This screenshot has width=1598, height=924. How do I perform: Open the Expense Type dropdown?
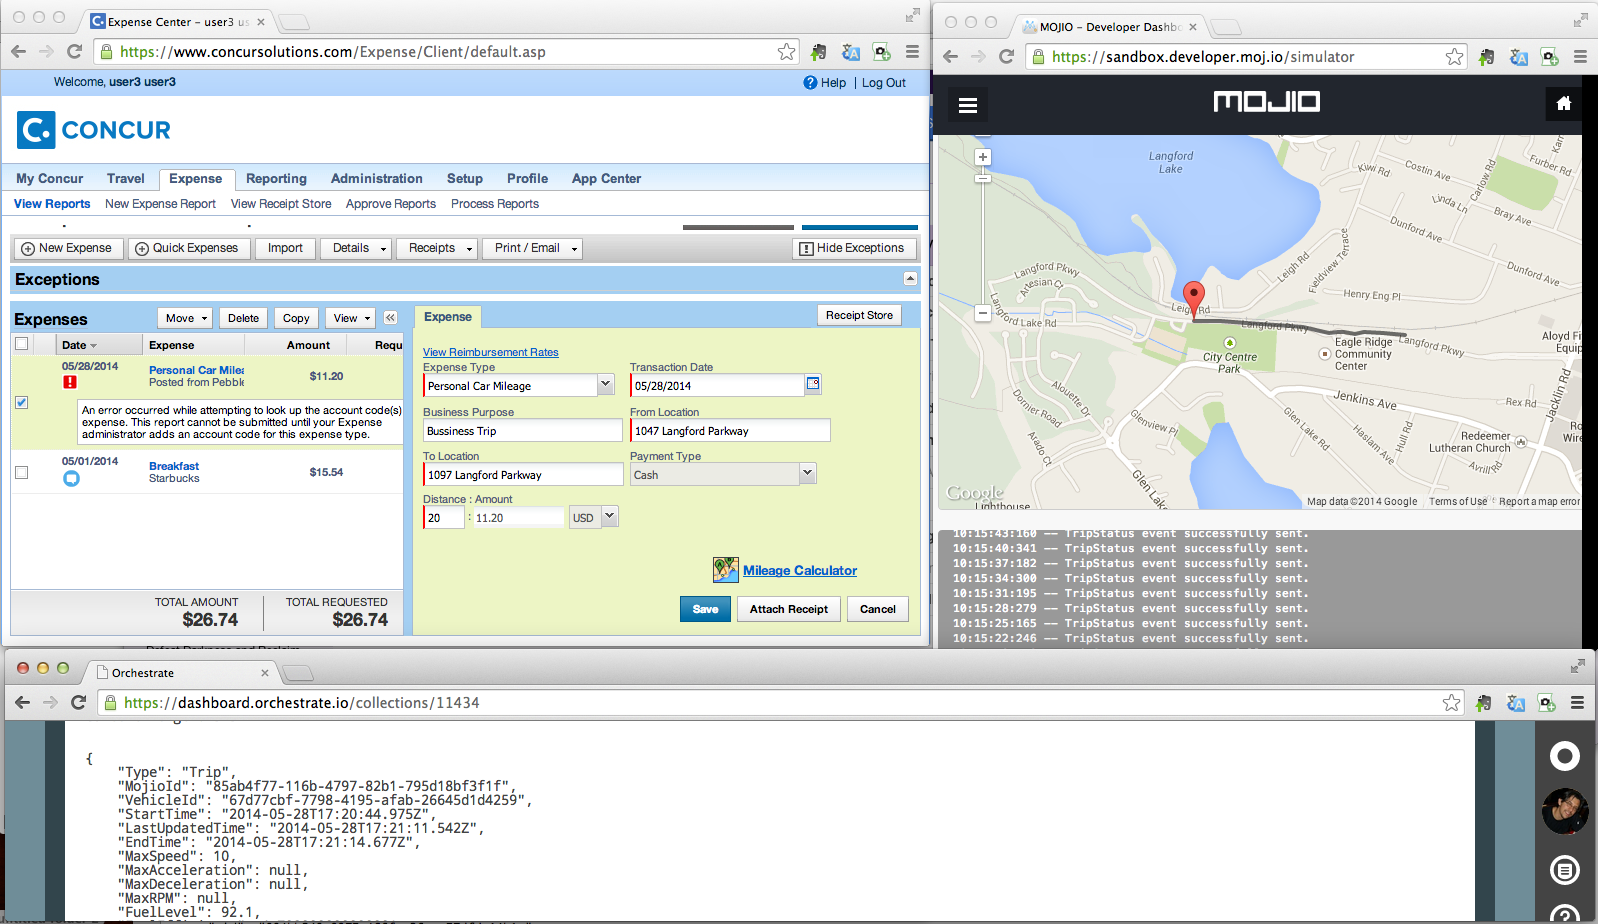[605, 384]
